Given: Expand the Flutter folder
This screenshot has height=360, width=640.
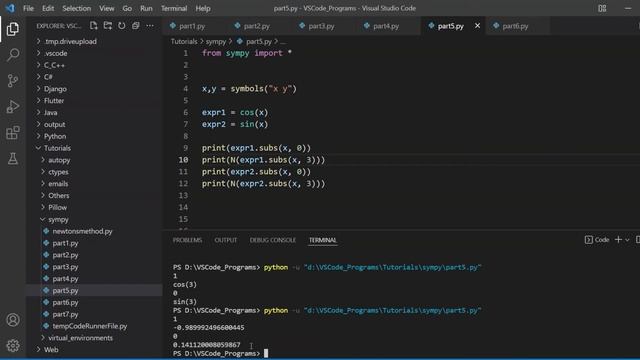Looking at the screenshot, I should click(x=94, y=100).
